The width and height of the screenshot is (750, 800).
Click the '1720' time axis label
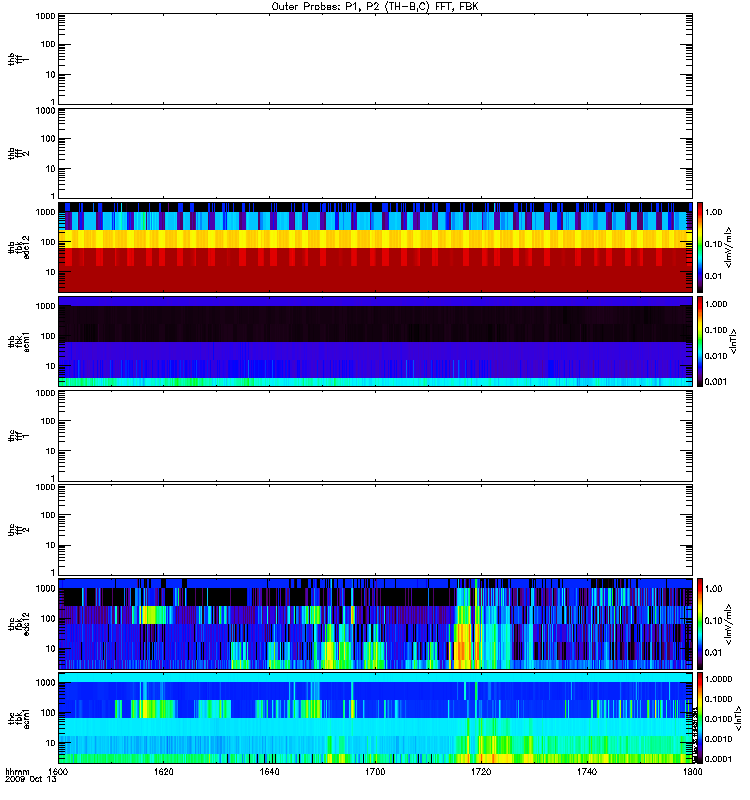tap(481, 771)
